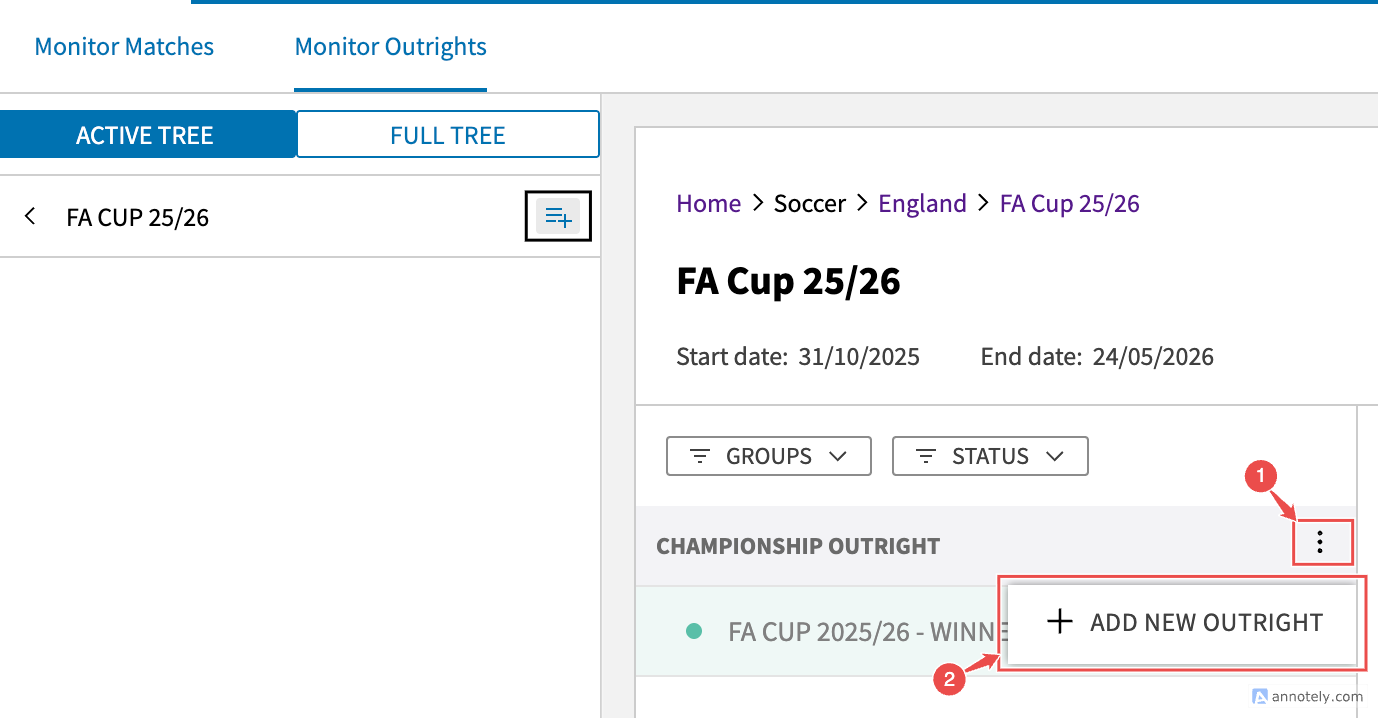Image resolution: width=1378 pixels, height=718 pixels.
Task: Click the filter icon on the Status button
Action: click(x=926, y=457)
